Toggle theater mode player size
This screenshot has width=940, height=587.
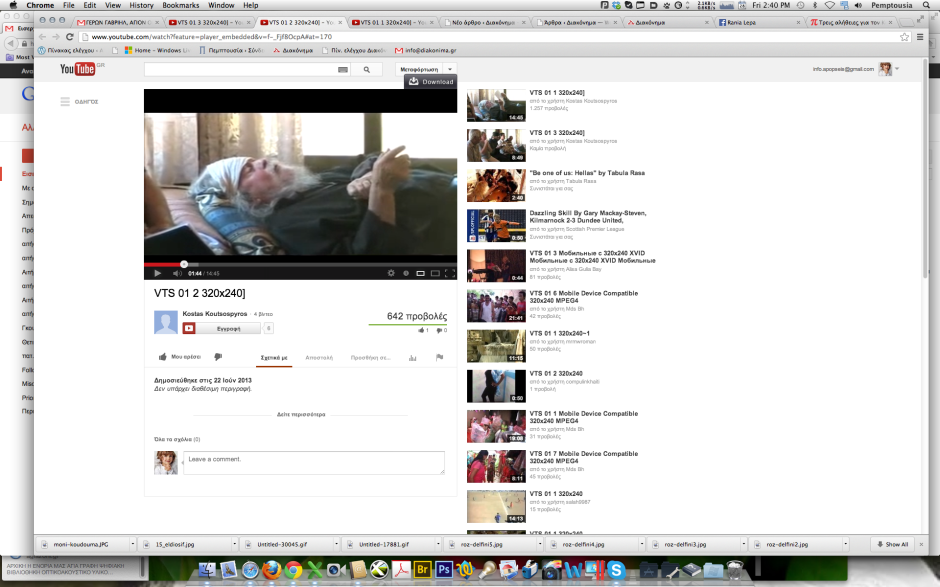point(435,273)
